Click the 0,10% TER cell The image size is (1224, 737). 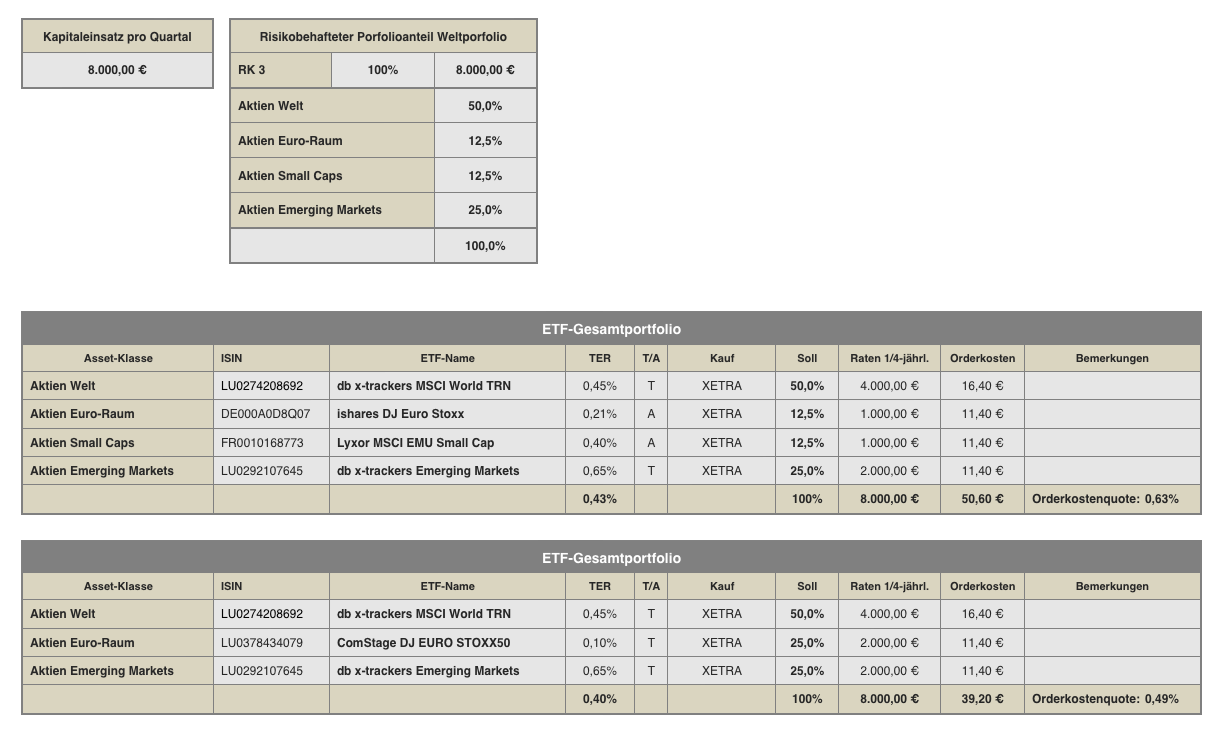click(x=600, y=643)
